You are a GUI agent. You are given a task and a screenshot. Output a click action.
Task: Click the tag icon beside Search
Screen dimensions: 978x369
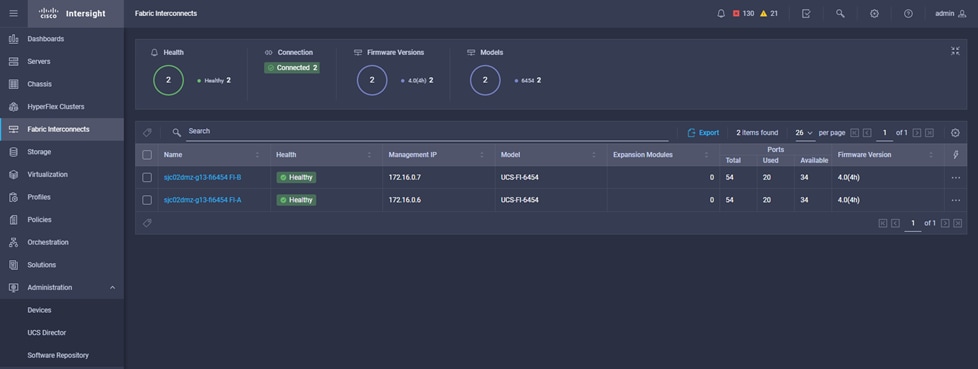[147, 133]
